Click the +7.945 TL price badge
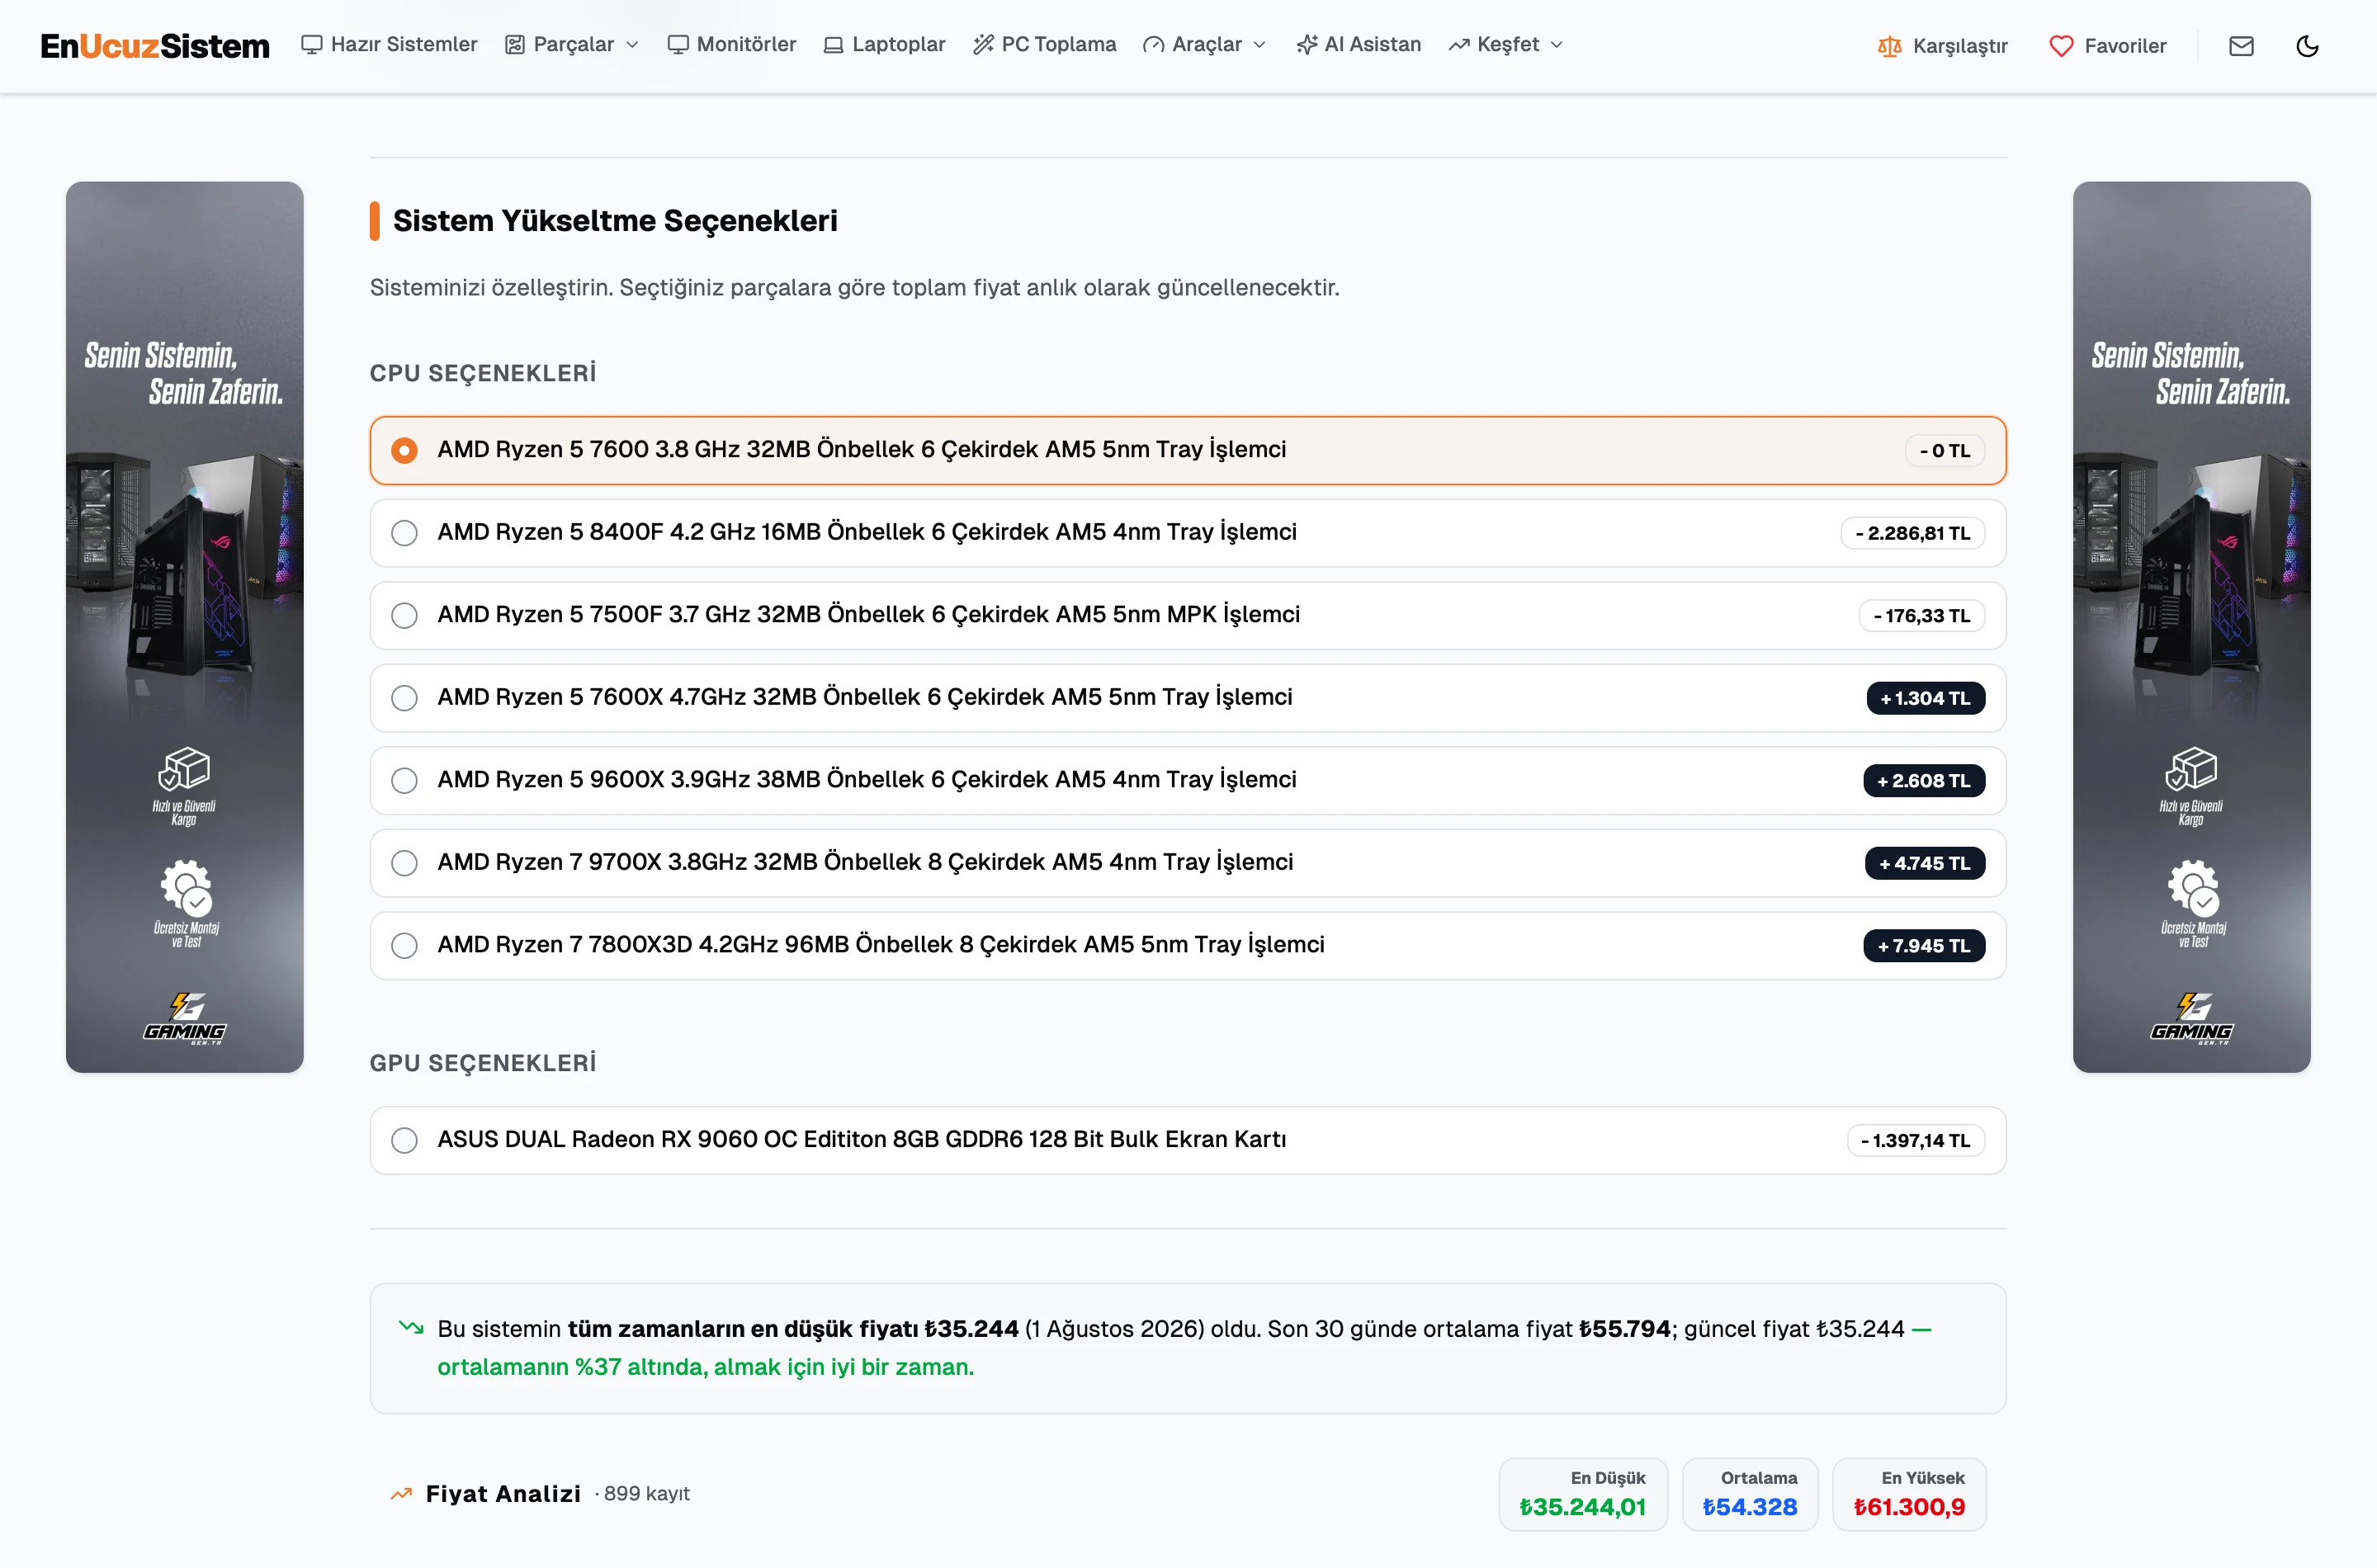Image resolution: width=2377 pixels, height=1568 pixels. pos(1924,945)
